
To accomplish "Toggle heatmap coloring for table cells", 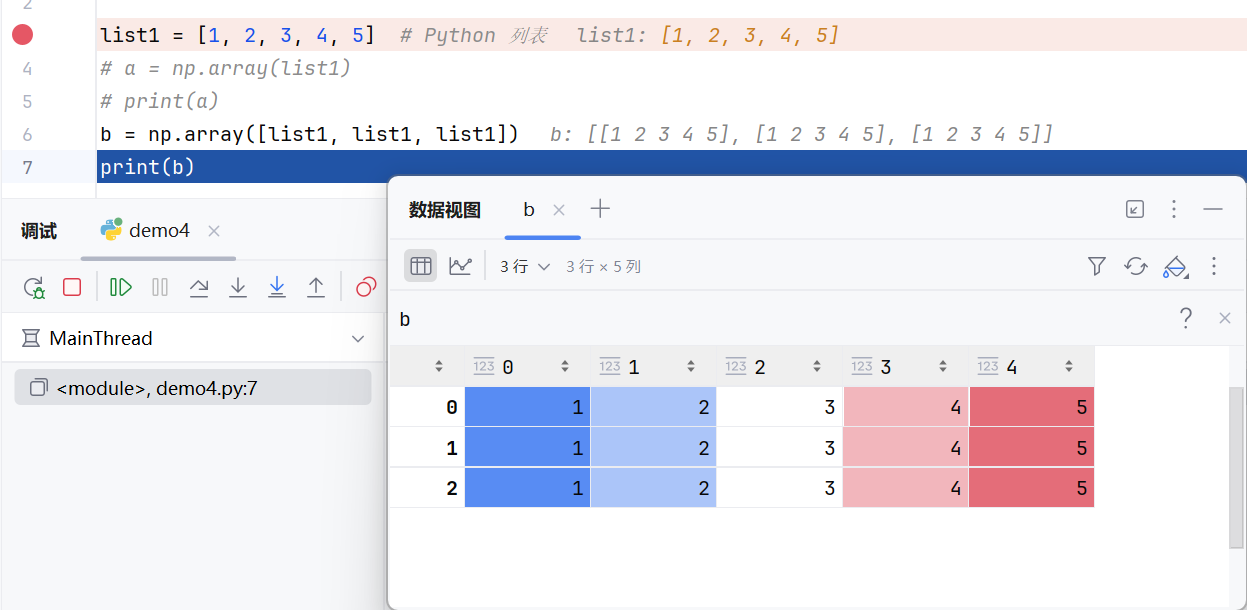I will [1175, 266].
